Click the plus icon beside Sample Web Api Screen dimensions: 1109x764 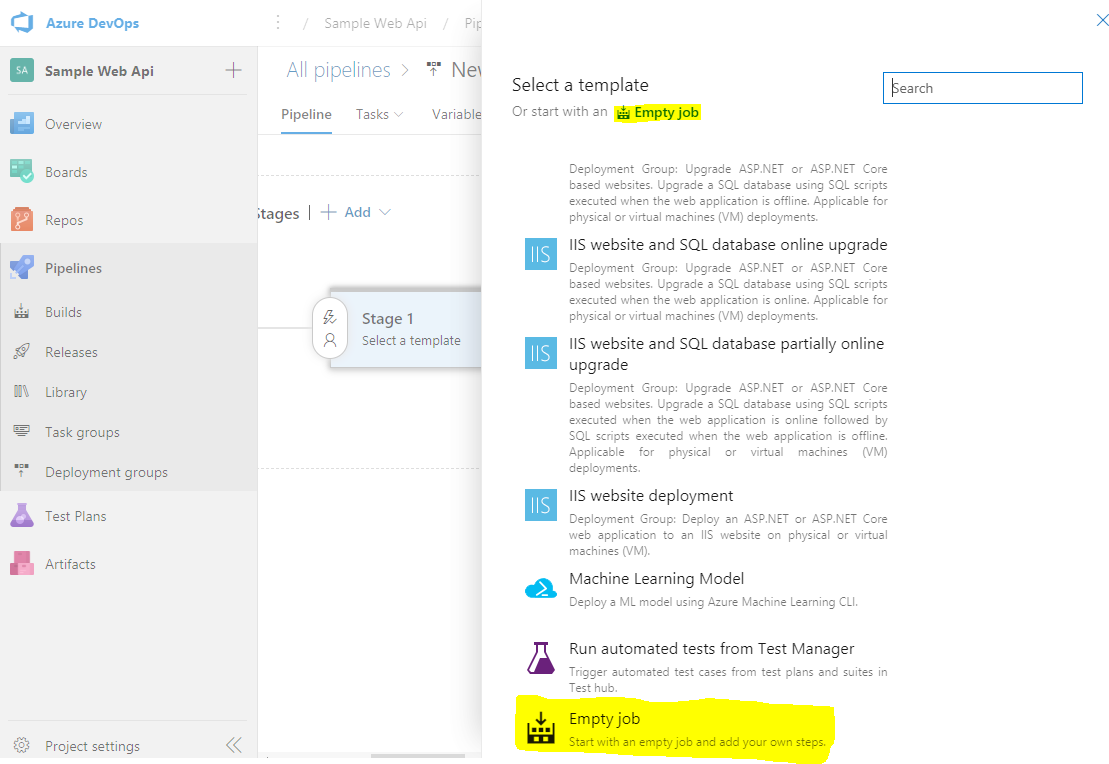[x=233, y=71]
